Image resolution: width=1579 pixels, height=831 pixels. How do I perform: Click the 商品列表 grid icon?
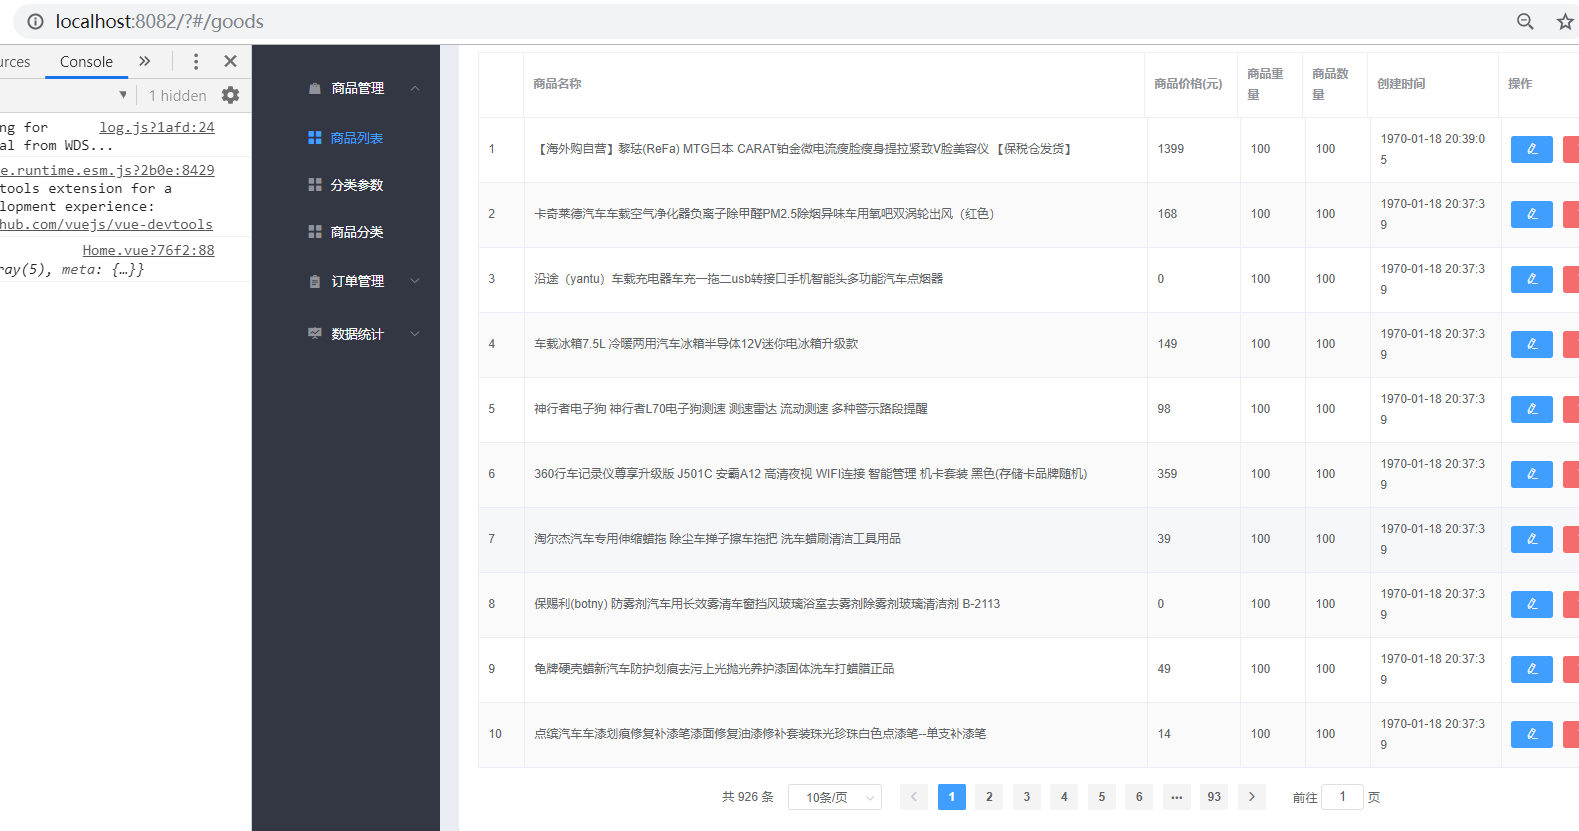click(x=315, y=138)
